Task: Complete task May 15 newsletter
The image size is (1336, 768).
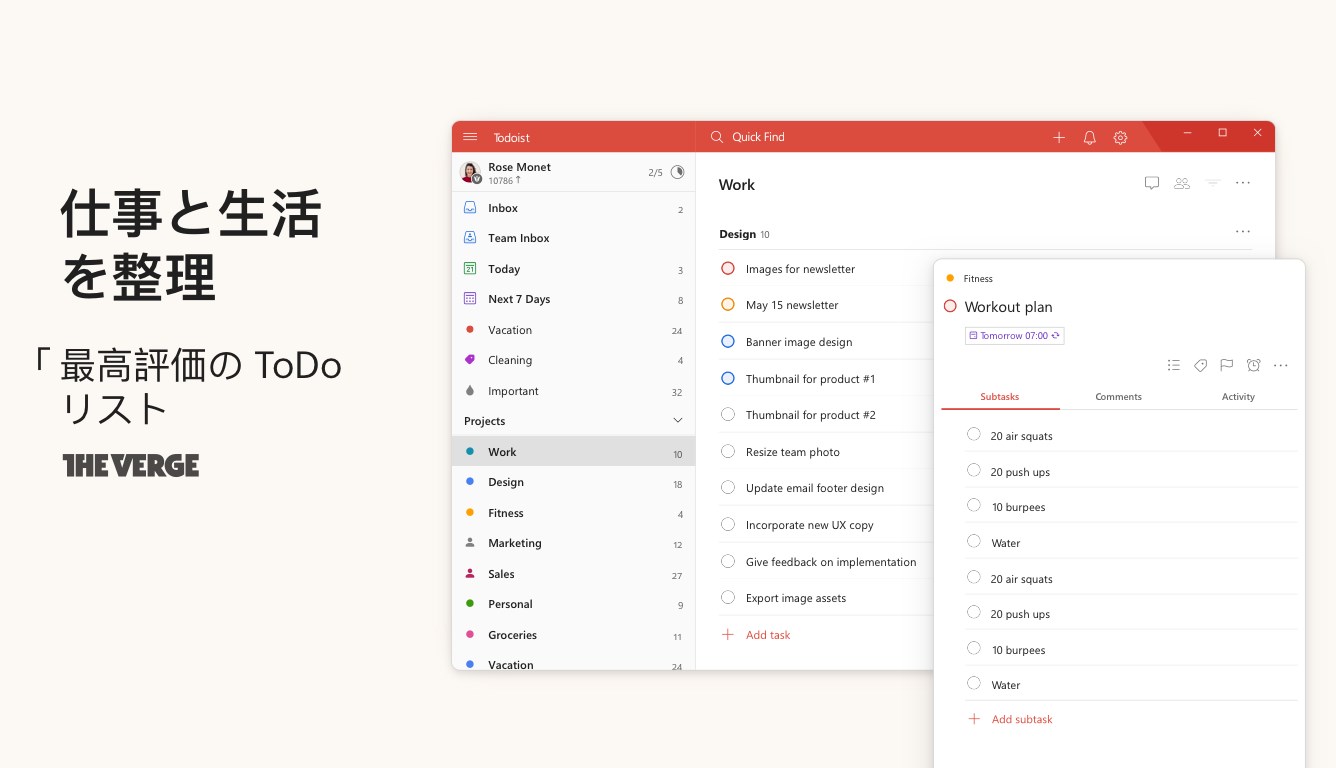Action: [728, 304]
